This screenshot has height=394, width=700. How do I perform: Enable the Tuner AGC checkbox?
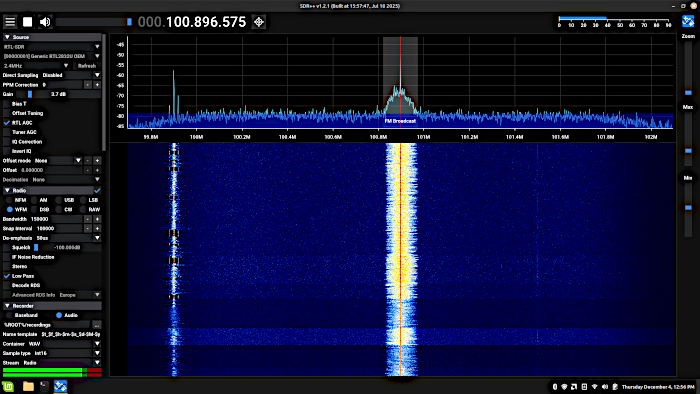(x=7, y=132)
